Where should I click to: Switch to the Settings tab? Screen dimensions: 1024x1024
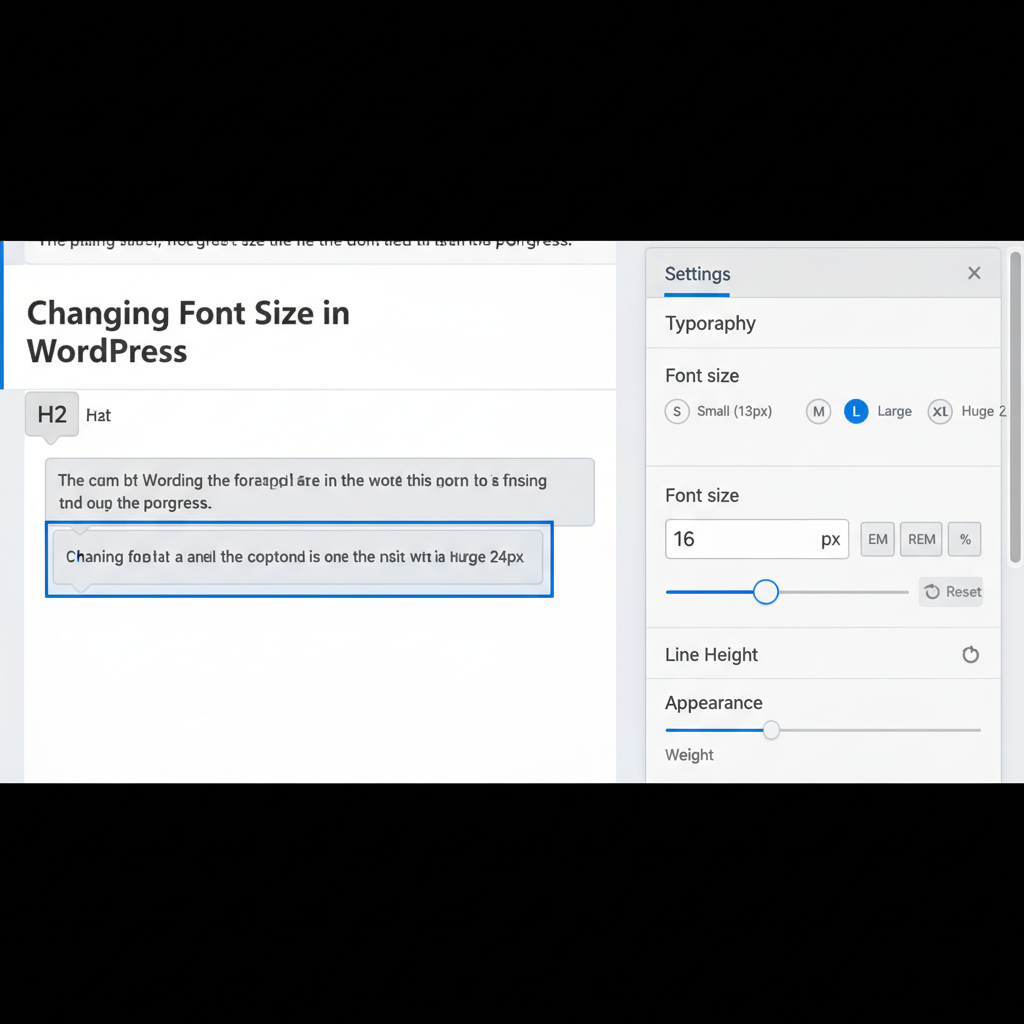click(x=697, y=274)
